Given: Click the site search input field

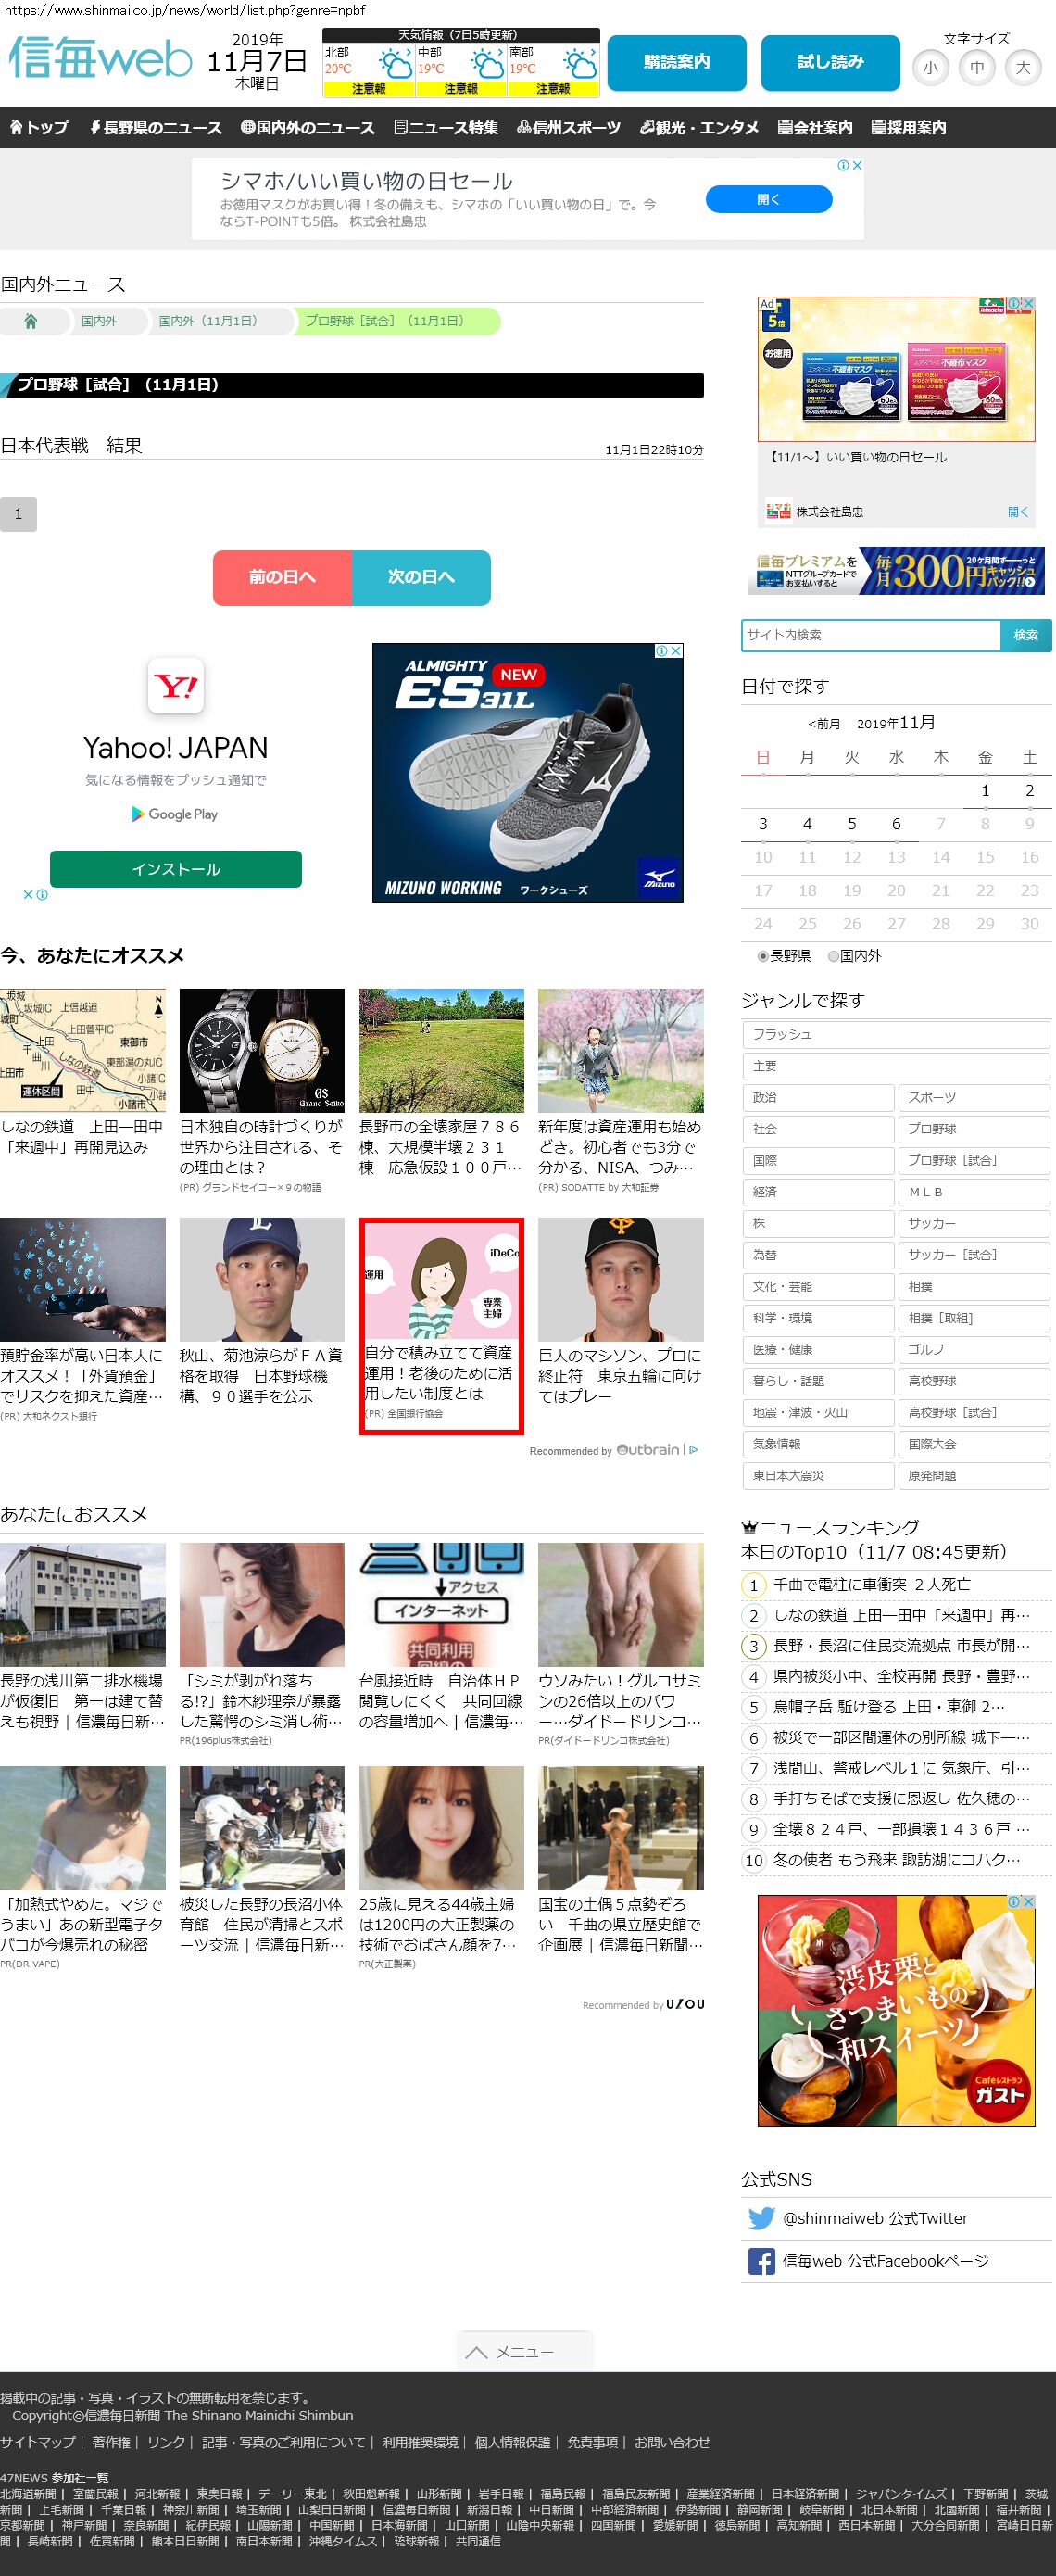Looking at the screenshot, I should click(x=870, y=635).
